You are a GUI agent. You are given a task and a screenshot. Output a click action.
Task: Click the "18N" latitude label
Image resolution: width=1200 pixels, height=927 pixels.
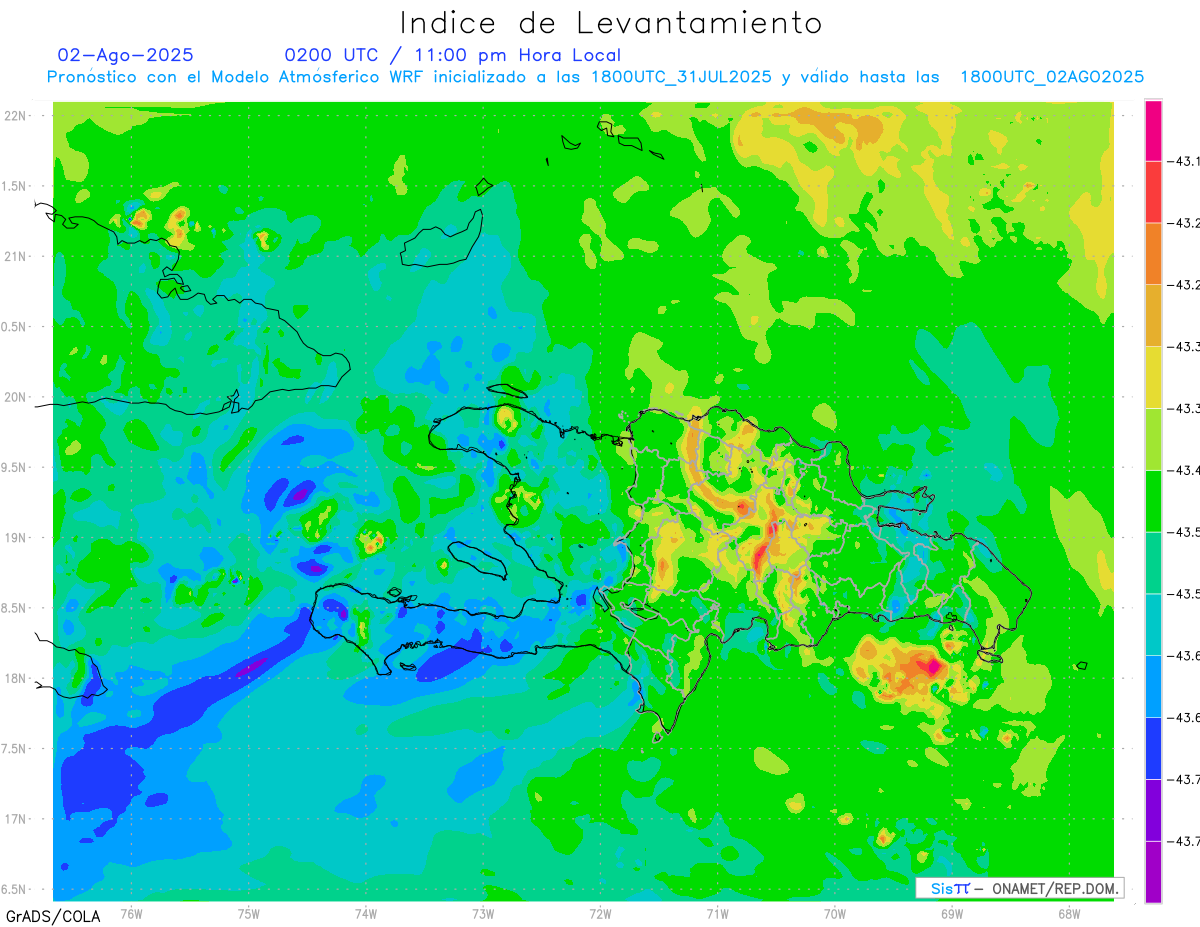[x=16, y=678]
